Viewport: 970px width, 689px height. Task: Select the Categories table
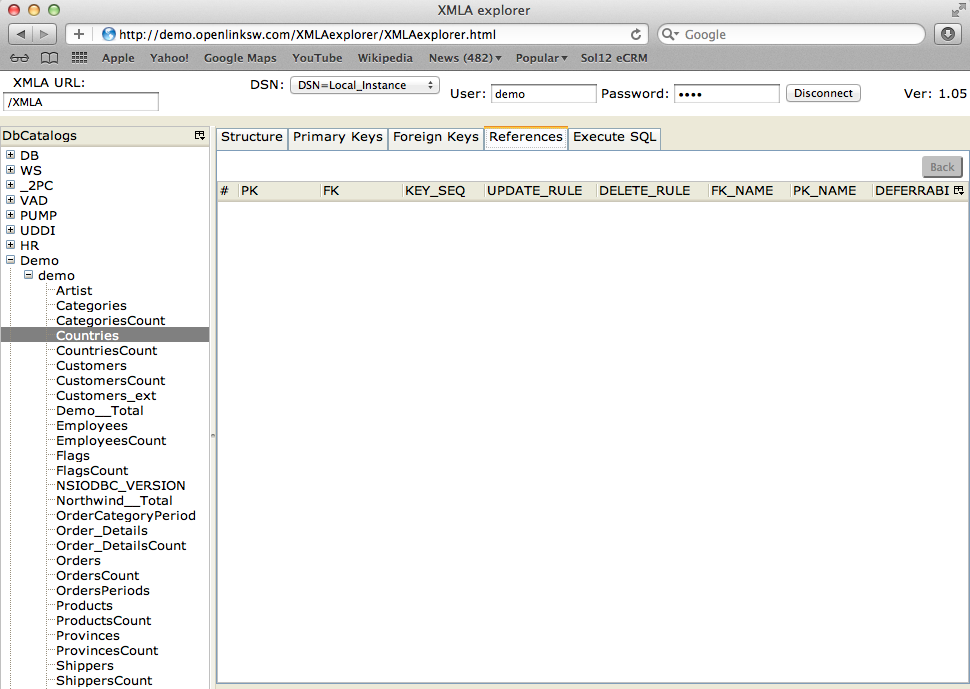tap(91, 306)
